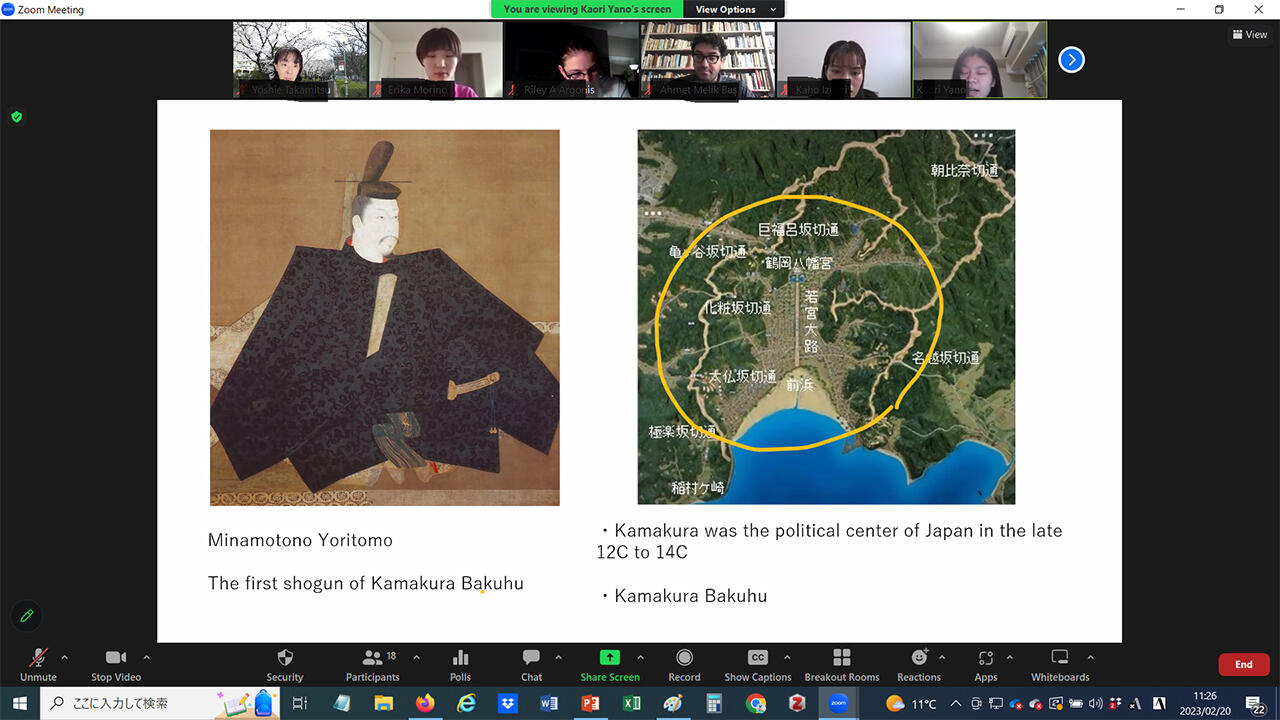Open the notification center icon
This screenshot has width=1280, height=720.
[1255, 704]
